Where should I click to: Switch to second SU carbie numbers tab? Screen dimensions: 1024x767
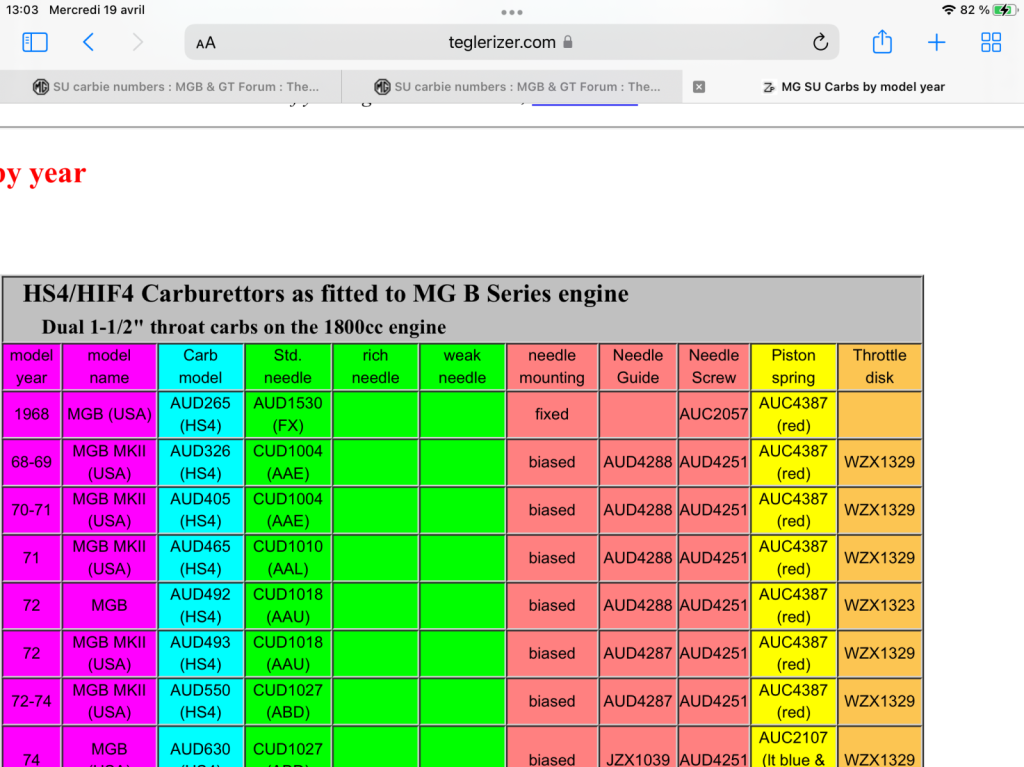(512, 87)
